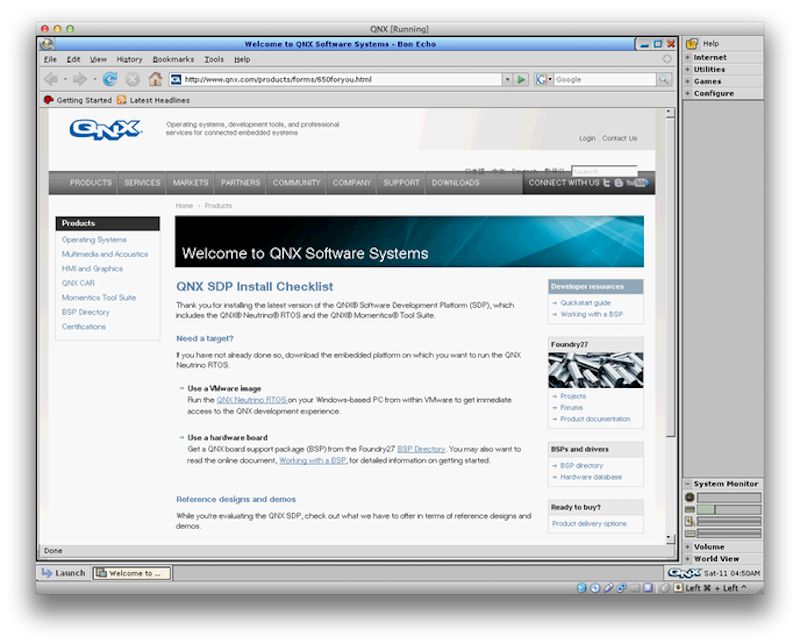Click the Stop loading icon
800x644 pixels.
point(132,79)
